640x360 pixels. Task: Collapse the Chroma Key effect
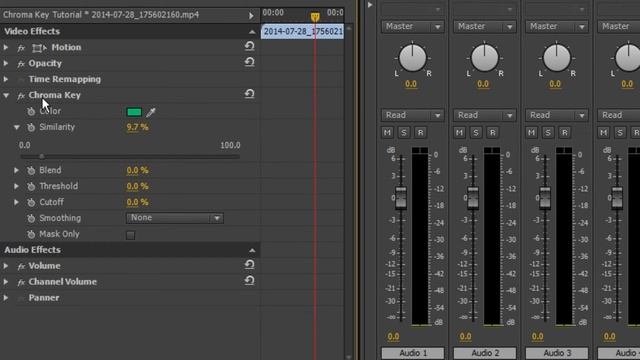(x=6, y=95)
